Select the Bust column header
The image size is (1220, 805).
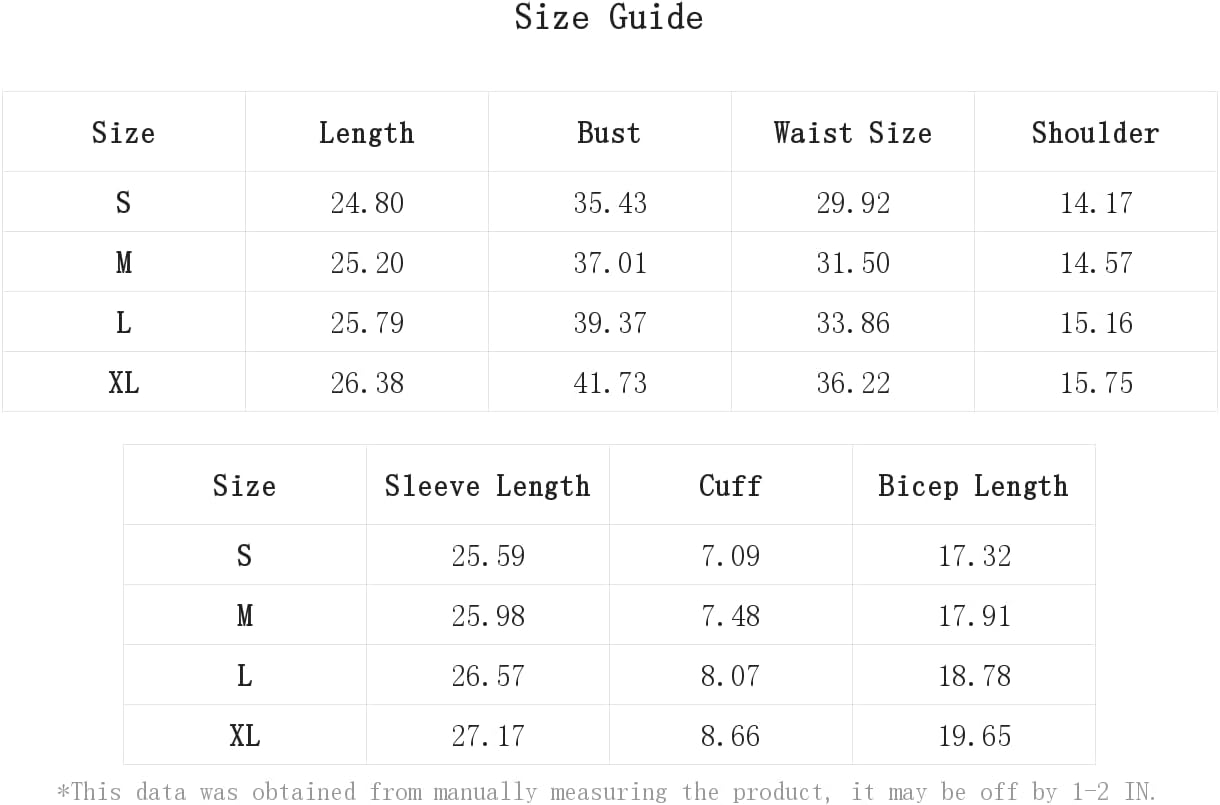click(x=609, y=133)
